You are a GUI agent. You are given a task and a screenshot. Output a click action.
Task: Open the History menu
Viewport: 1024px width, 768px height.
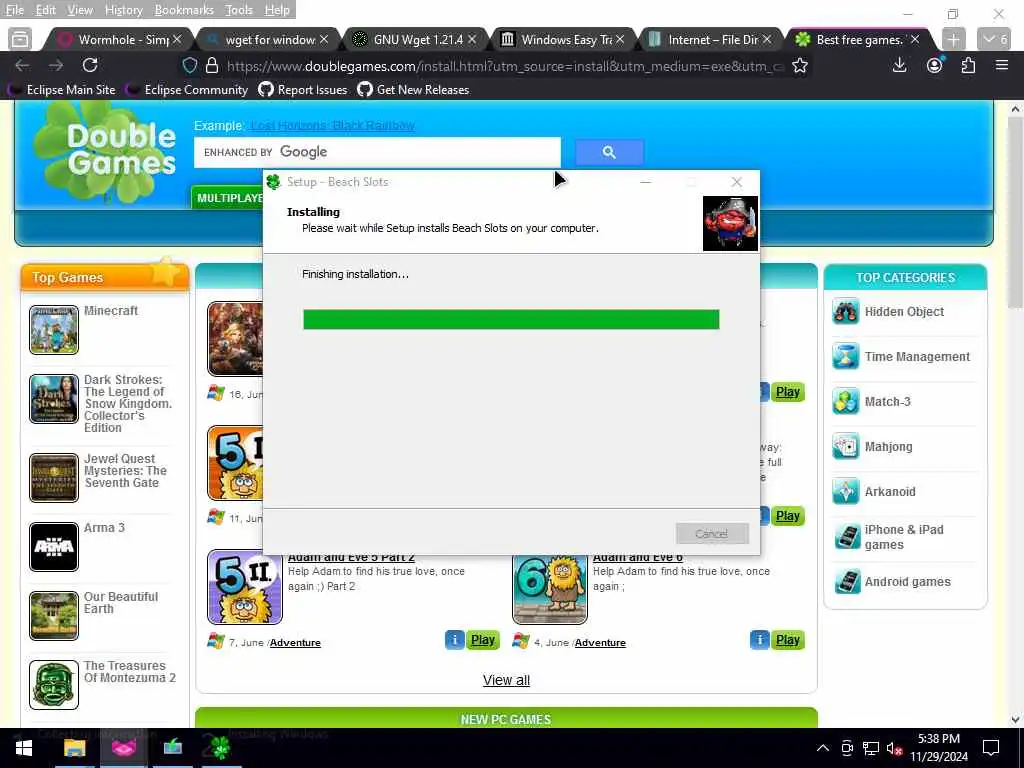123,10
